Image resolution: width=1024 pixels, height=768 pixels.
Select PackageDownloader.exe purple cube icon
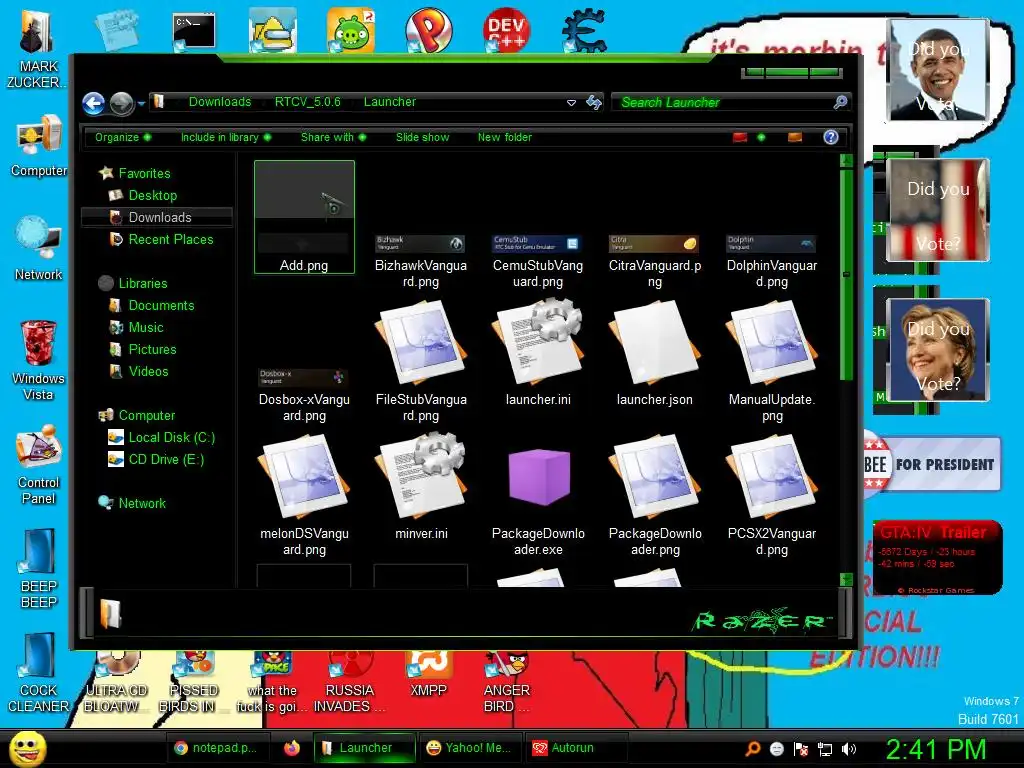538,477
